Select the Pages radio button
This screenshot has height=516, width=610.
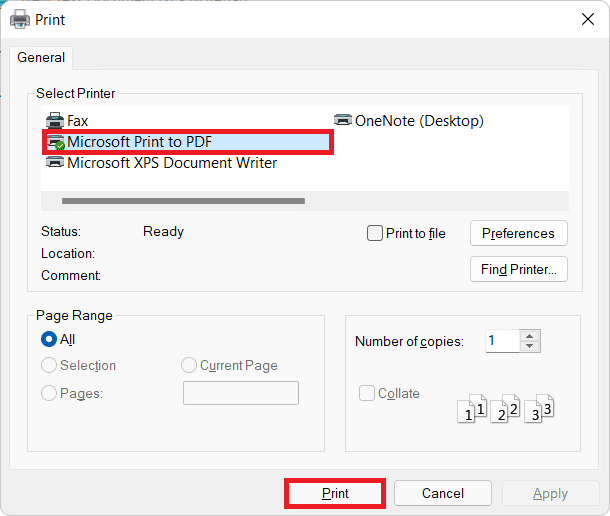tap(49, 393)
